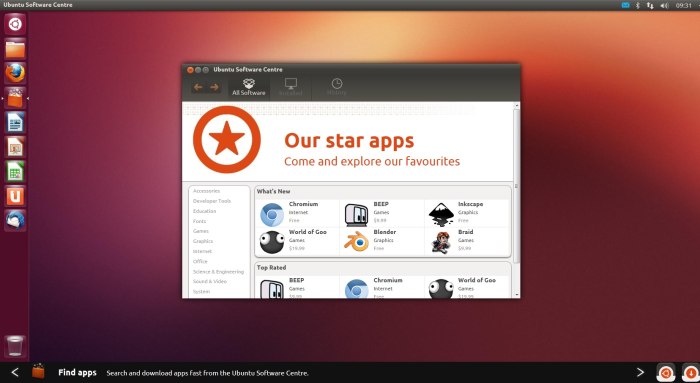Go back using the orange left arrow
The height and width of the screenshot is (383, 700).
pos(198,87)
